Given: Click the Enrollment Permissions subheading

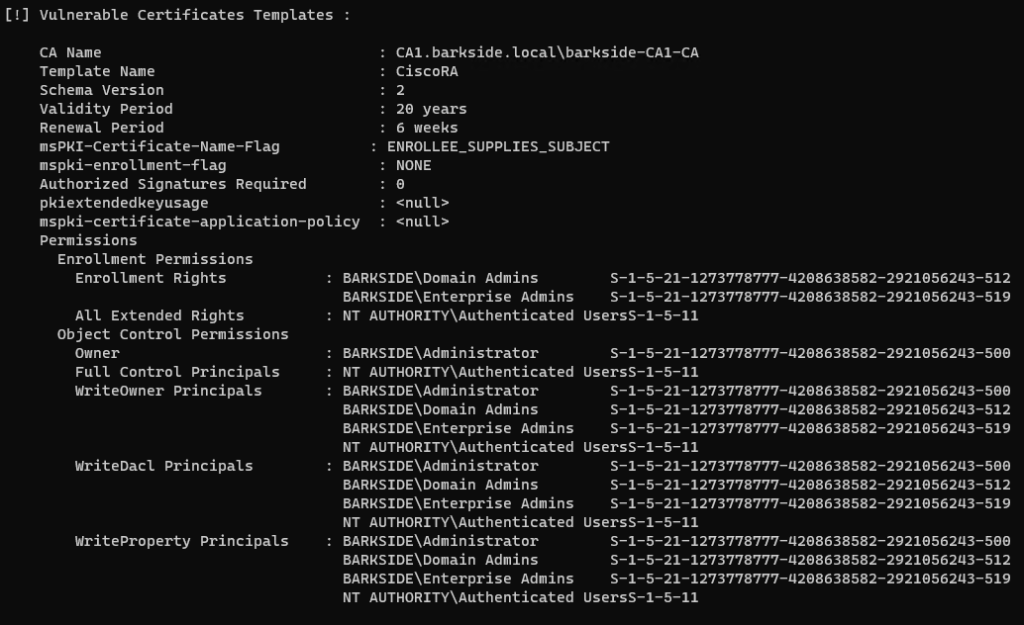Looking at the screenshot, I should tap(155, 259).
